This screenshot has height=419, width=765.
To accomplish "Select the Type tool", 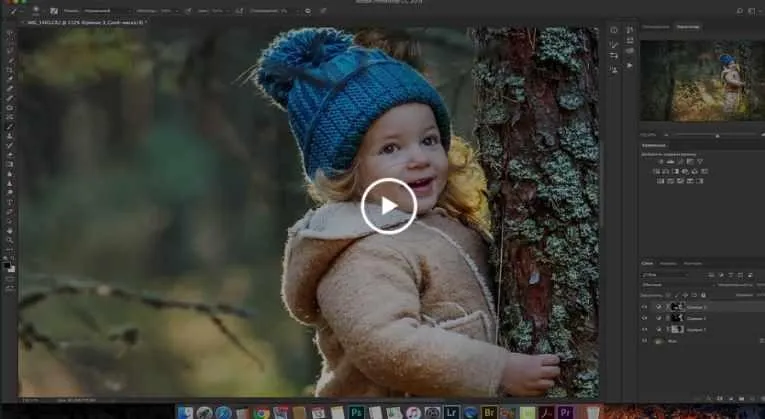I will pos(10,202).
